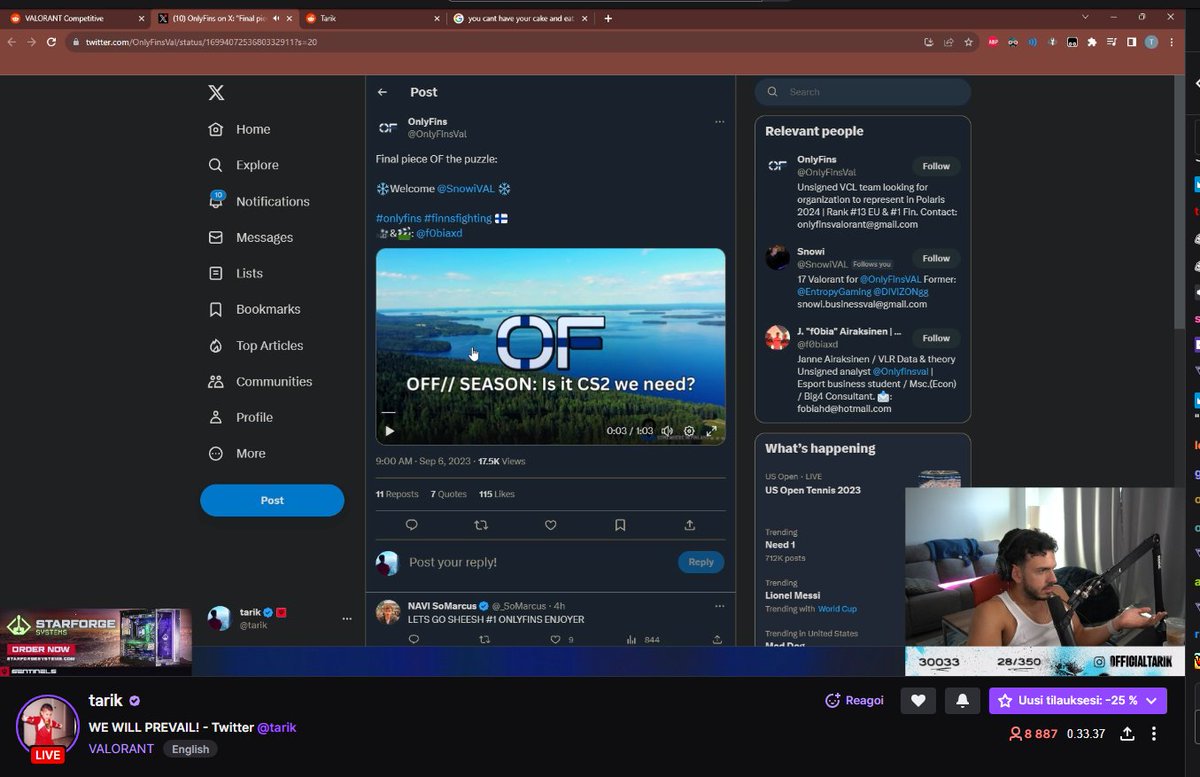Screen dimensions: 1200x777
Task: Open Messages in the X sidebar
Action: 250,237
